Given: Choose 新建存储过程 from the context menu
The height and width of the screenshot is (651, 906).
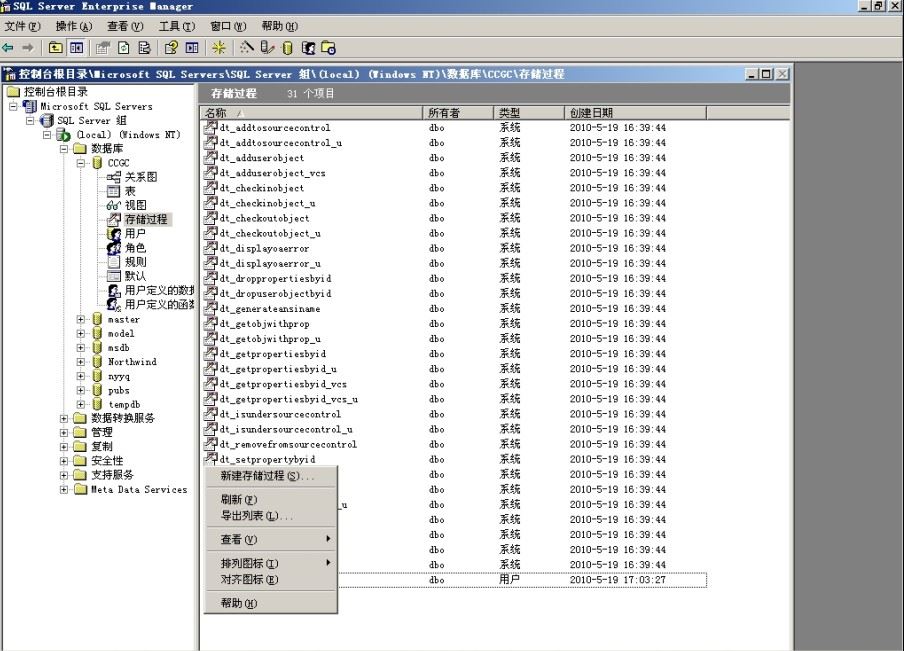Looking at the screenshot, I should (270, 476).
